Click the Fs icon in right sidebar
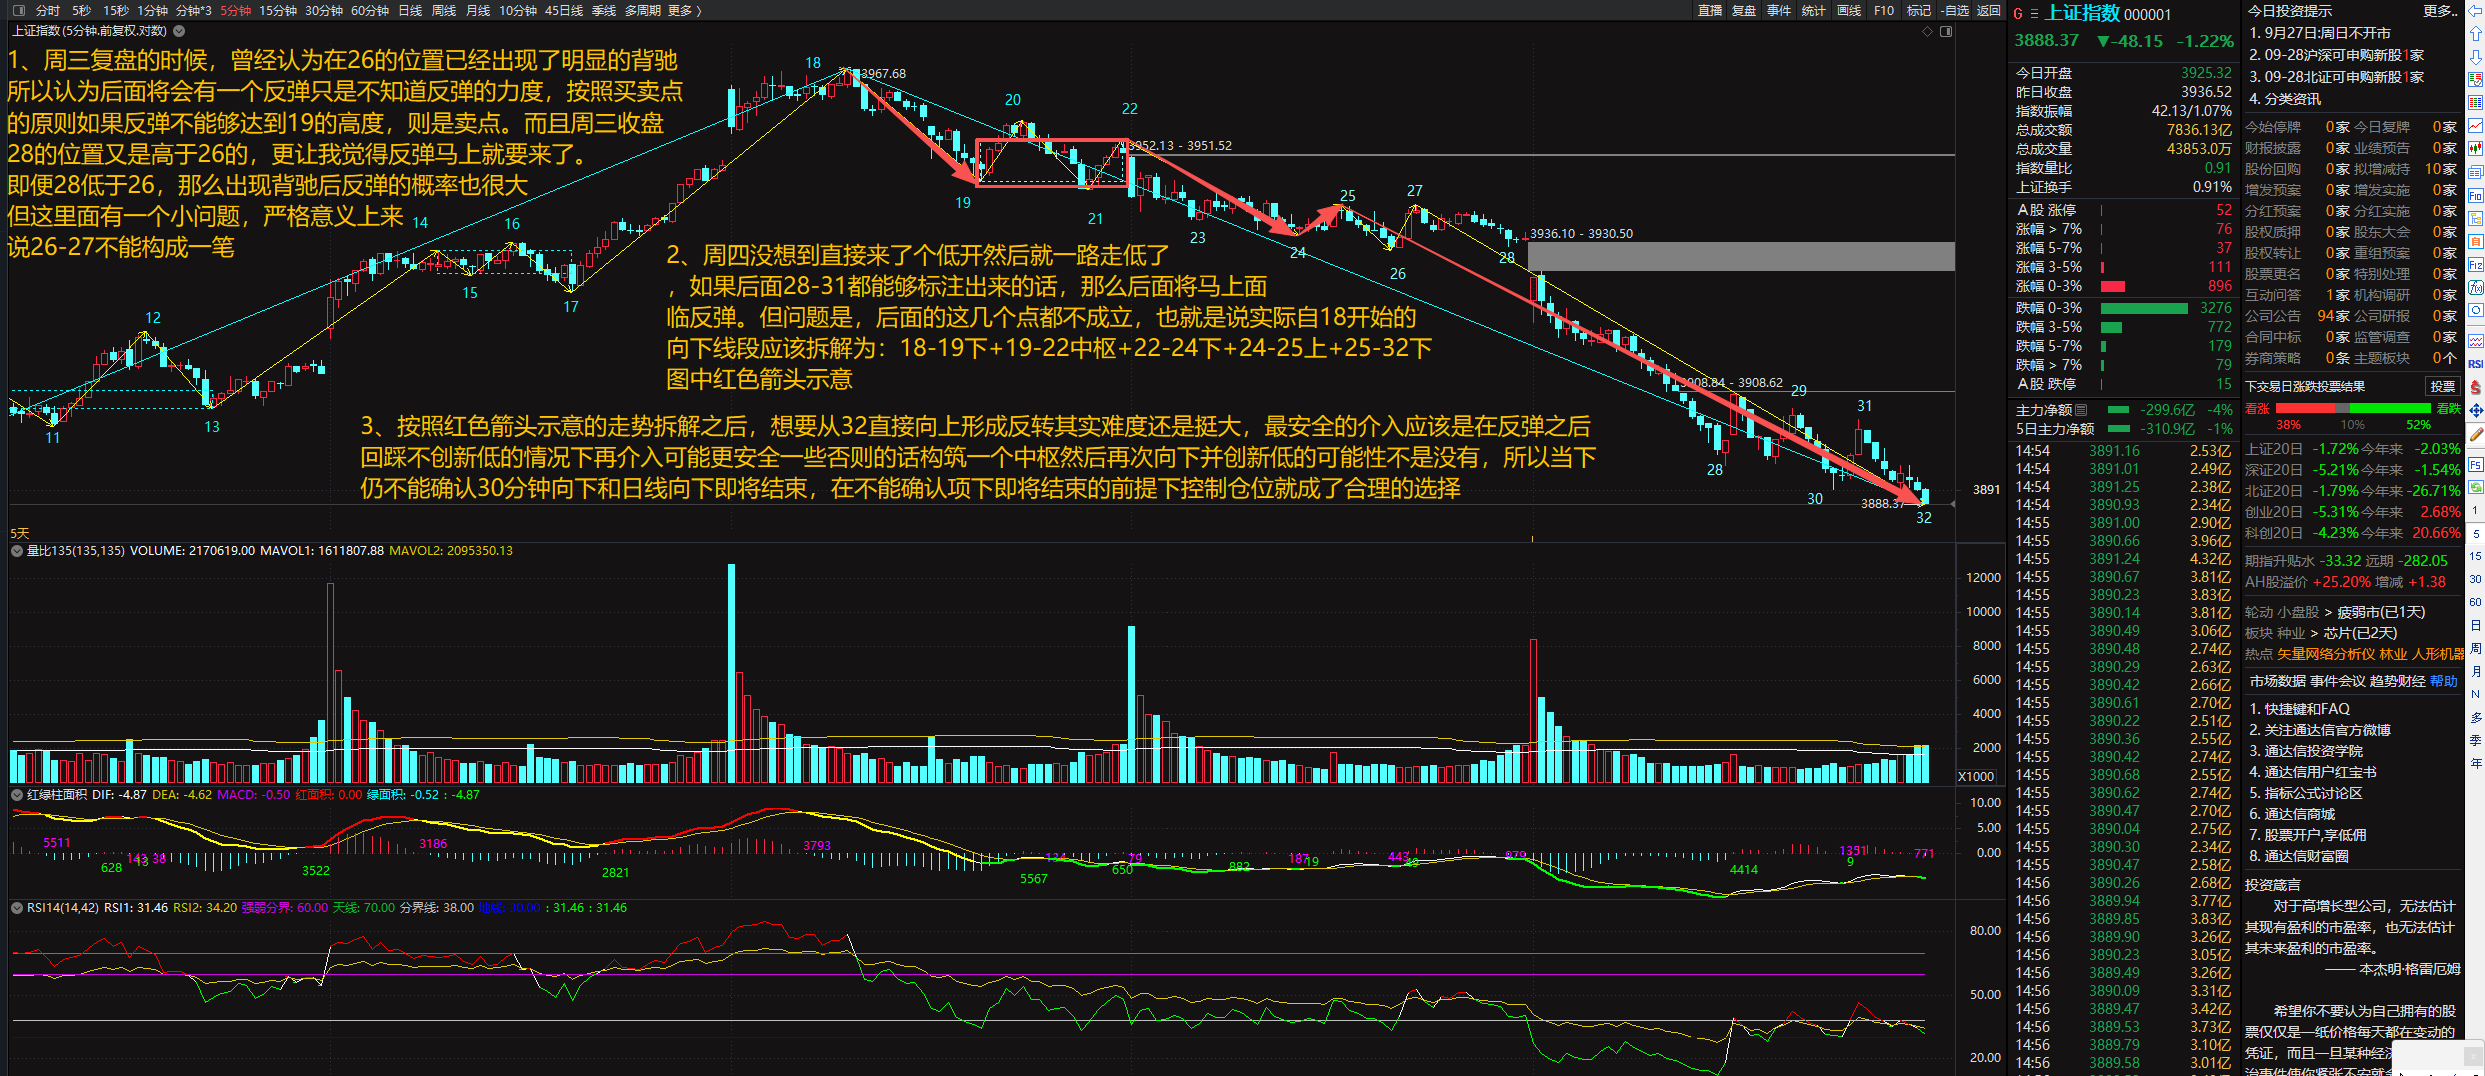 coord(2476,465)
